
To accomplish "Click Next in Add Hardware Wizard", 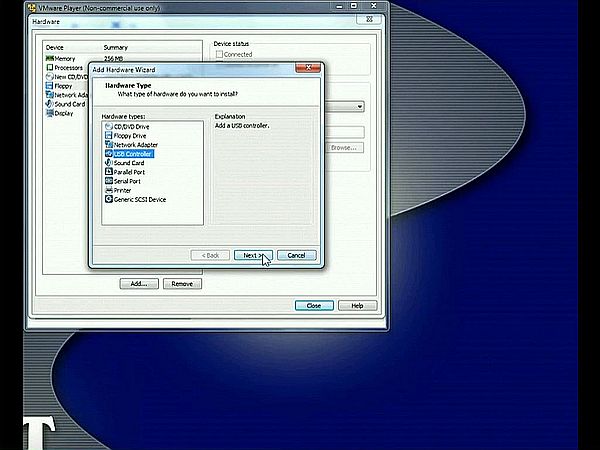I will (x=253, y=255).
